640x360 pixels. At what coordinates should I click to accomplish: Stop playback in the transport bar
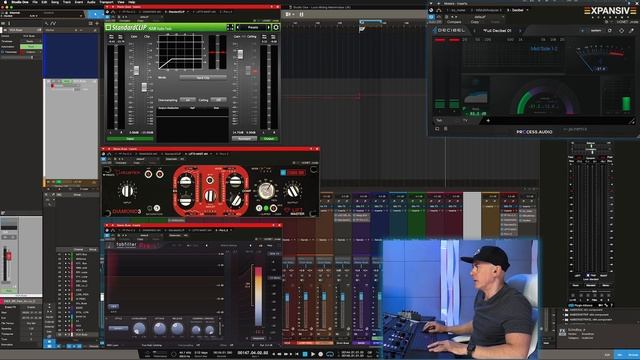[304, 354]
